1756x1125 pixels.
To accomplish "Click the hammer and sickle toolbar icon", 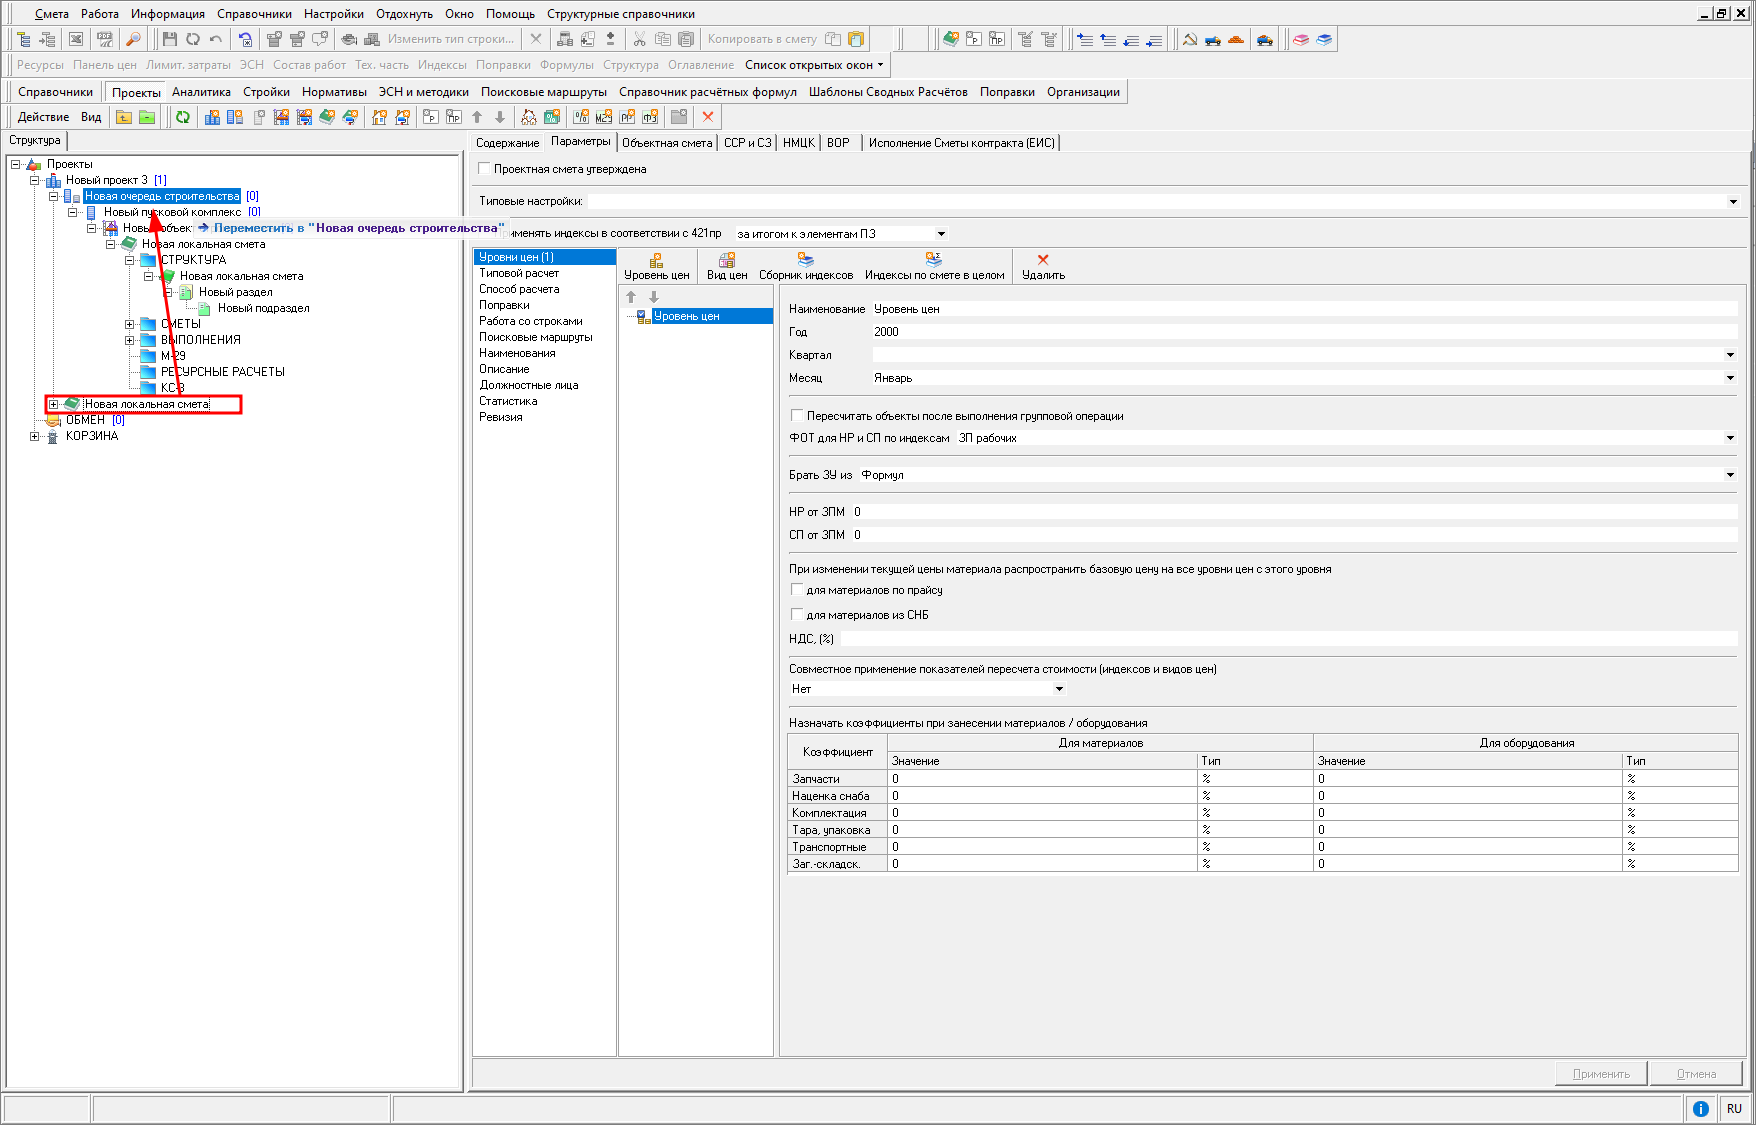I will click(x=1189, y=39).
